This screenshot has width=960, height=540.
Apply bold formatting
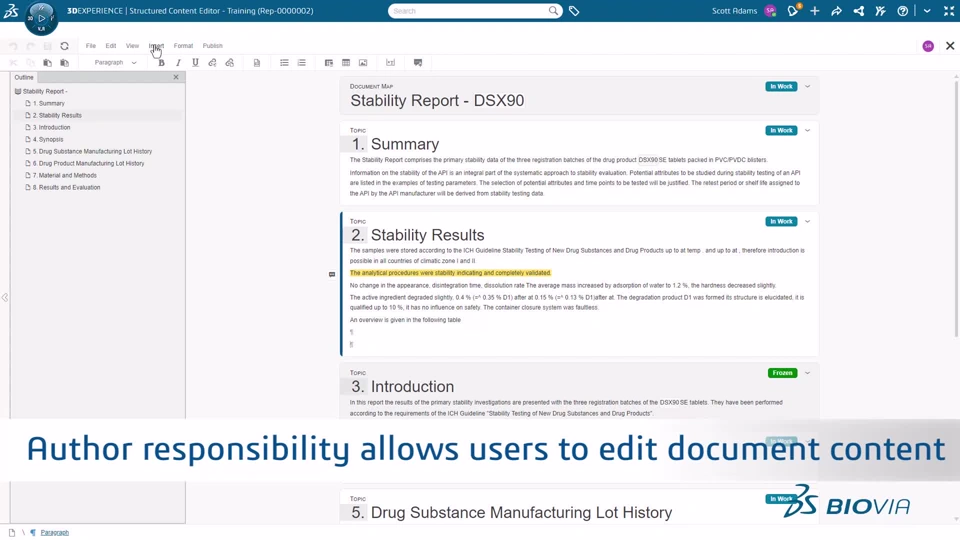tap(162, 62)
